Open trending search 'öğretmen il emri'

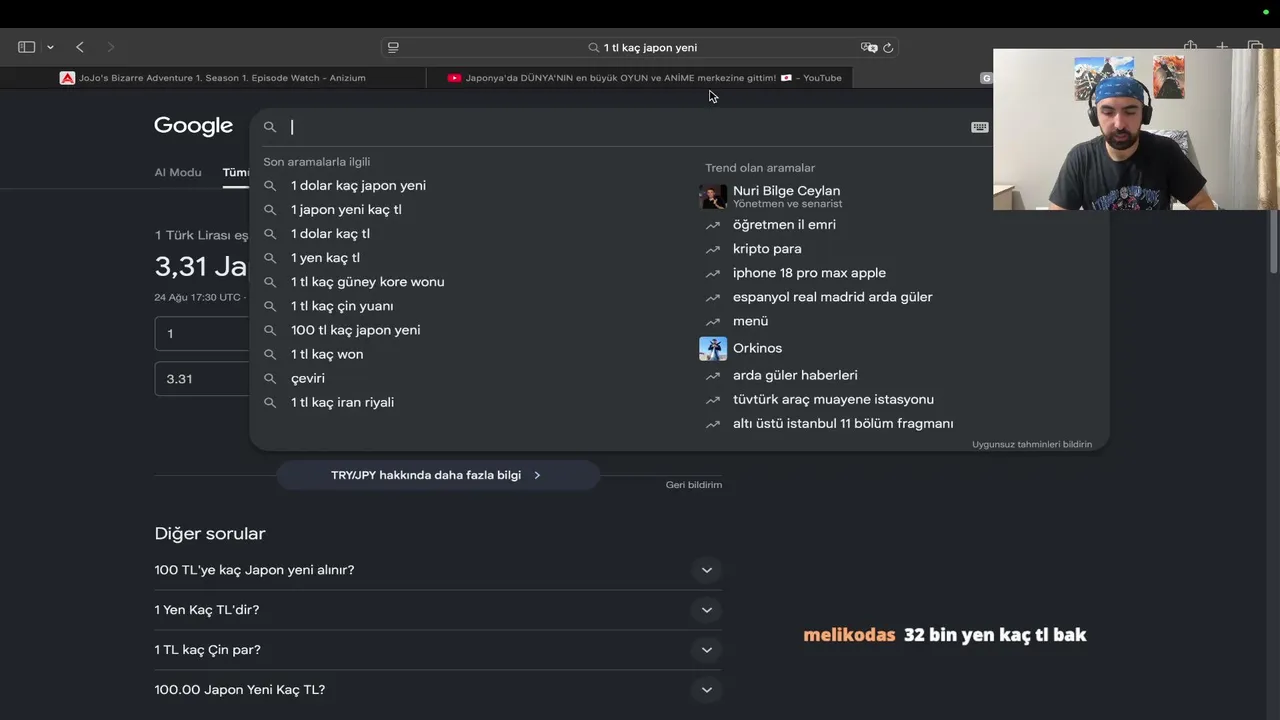pos(784,224)
